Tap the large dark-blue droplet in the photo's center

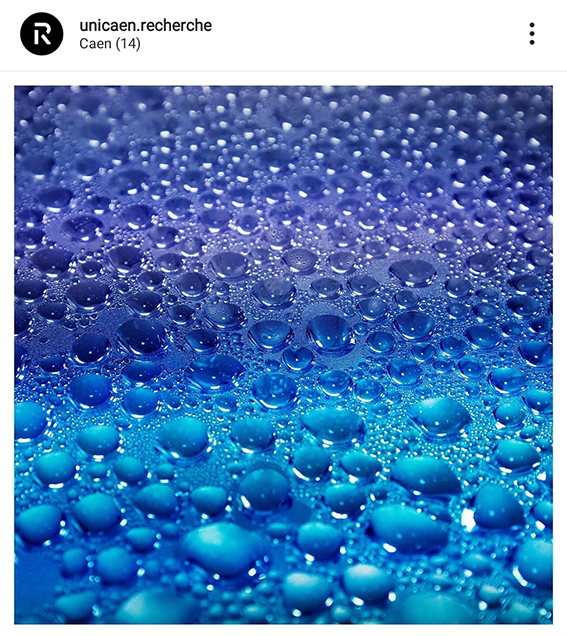point(329,333)
